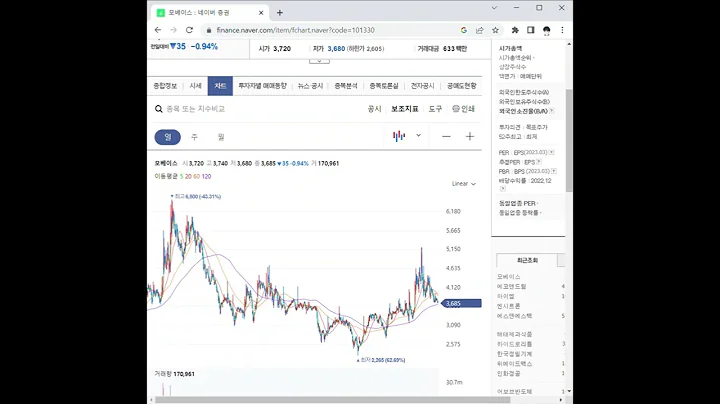Select the 주 (weekly) period

click(194, 137)
